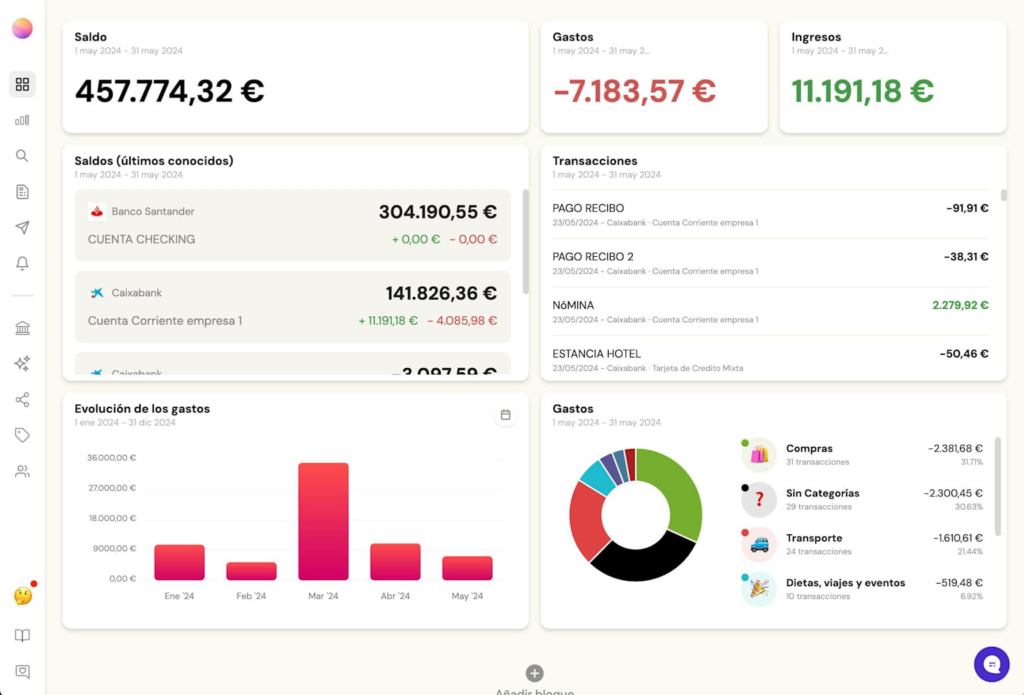Open calendar picker on Evolución de los gastos
Screen dimensions: 1024x695
point(505,415)
